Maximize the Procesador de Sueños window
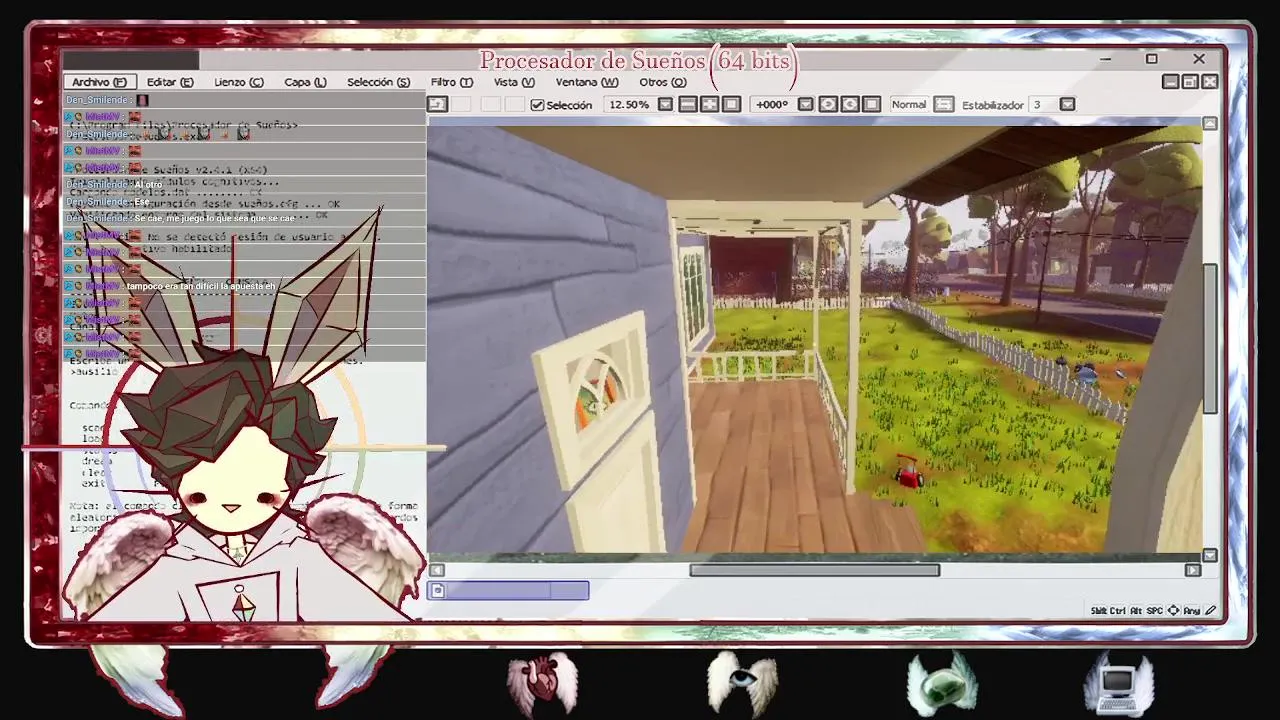The image size is (1280, 720). pos(1151,59)
